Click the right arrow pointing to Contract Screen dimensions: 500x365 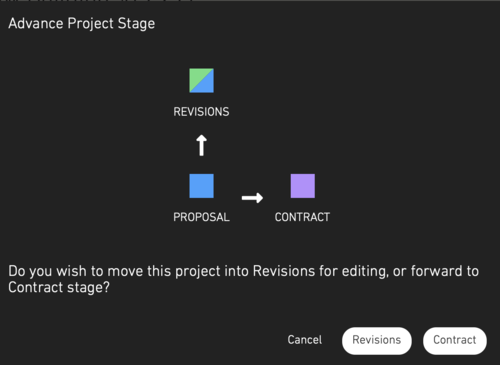click(252, 198)
